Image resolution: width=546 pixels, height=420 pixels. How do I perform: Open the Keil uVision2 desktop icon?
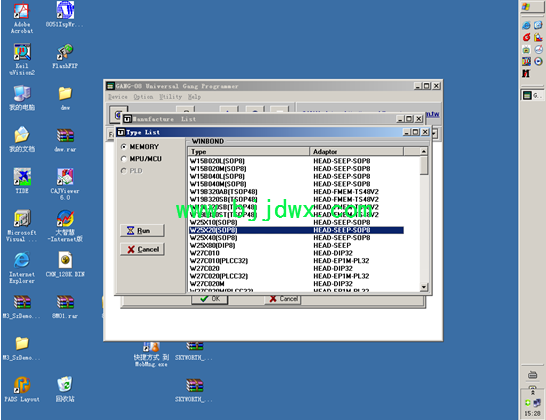[22, 59]
